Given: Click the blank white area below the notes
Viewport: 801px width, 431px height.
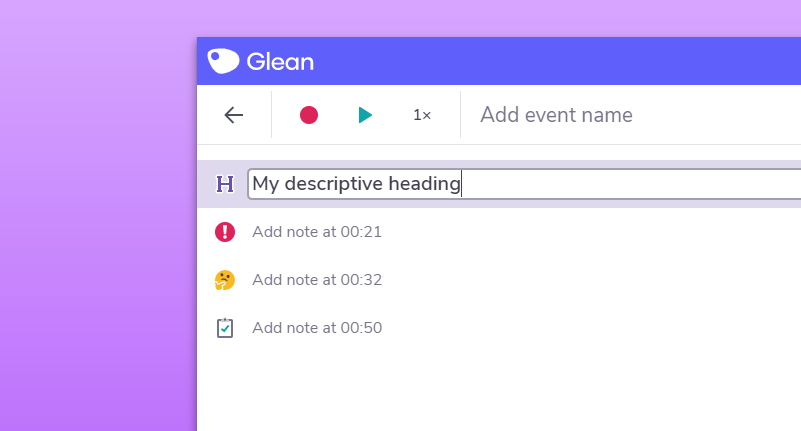Looking at the screenshot, I should 500,390.
